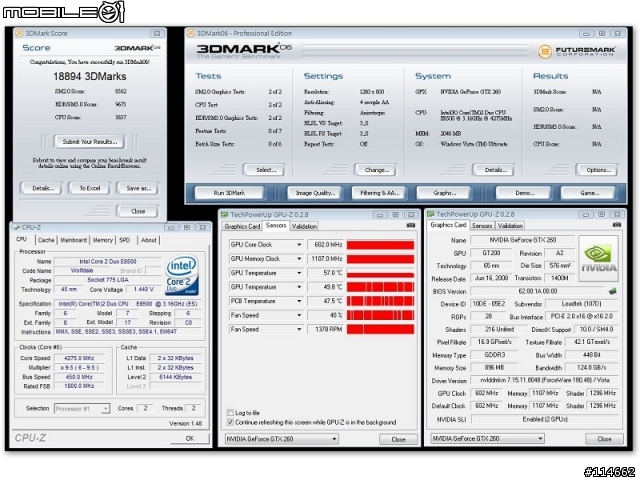Open the Fan Speed RPM sensor dropdown
This screenshot has width=640, height=480.
tap(299, 329)
